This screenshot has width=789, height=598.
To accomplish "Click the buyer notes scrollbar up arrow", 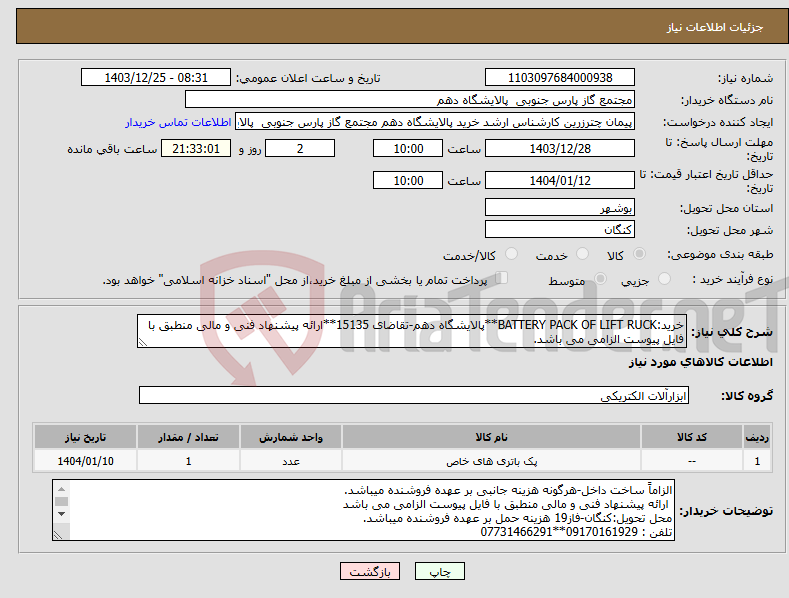I will (x=61, y=489).
